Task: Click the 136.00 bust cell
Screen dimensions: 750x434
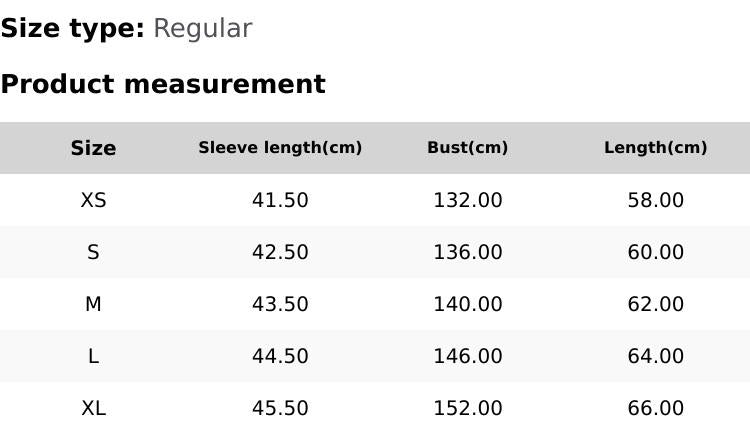Action: point(467,252)
